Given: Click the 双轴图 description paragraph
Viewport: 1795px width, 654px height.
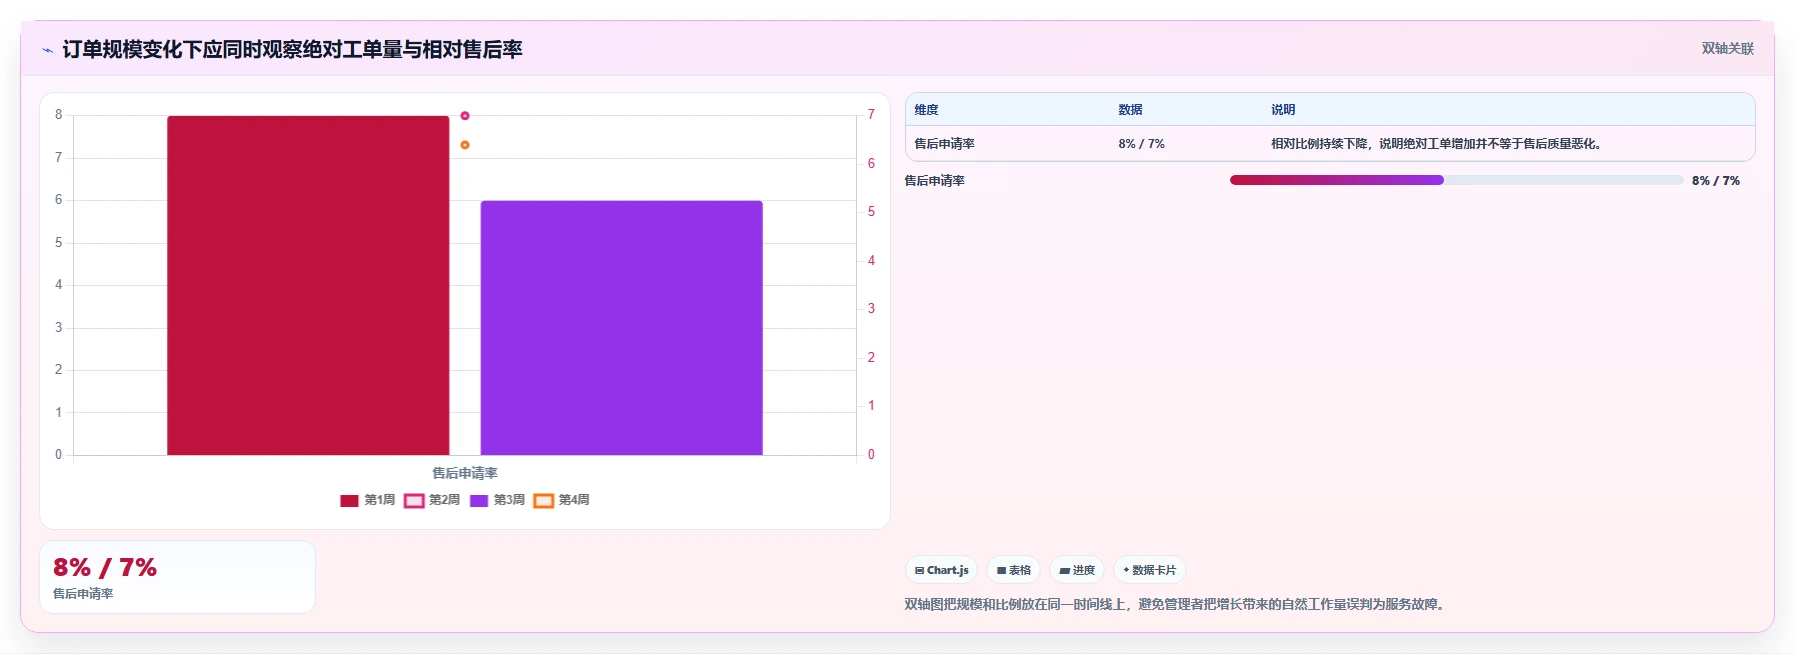Looking at the screenshot, I should 1176,604.
